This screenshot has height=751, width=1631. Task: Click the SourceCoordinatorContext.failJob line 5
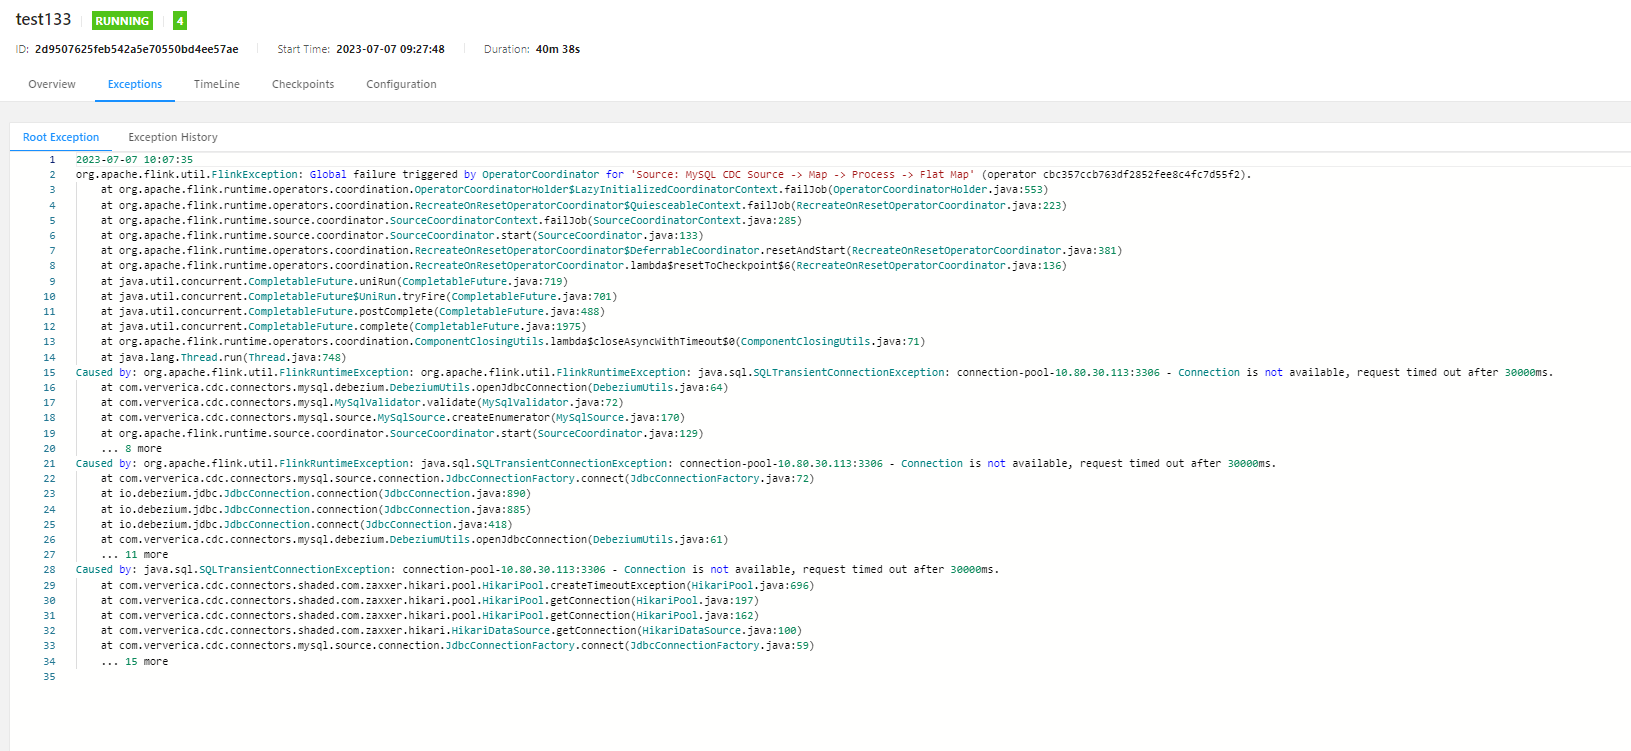click(x=452, y=220)
